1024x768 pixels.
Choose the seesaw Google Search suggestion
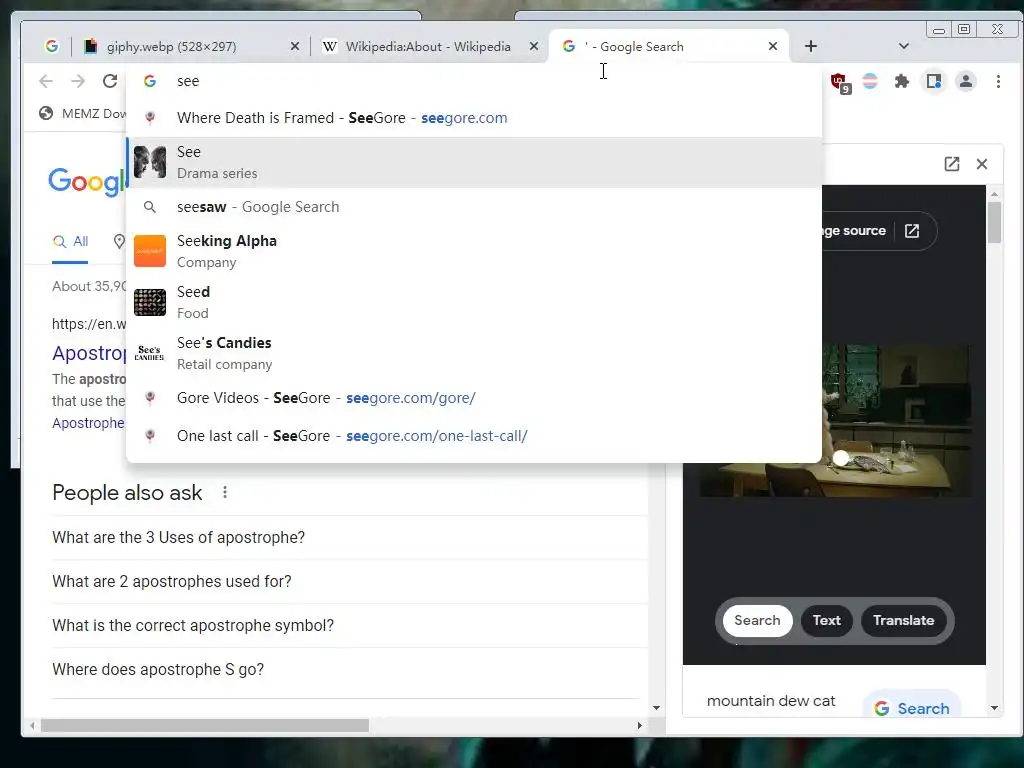tap(473, 207)
